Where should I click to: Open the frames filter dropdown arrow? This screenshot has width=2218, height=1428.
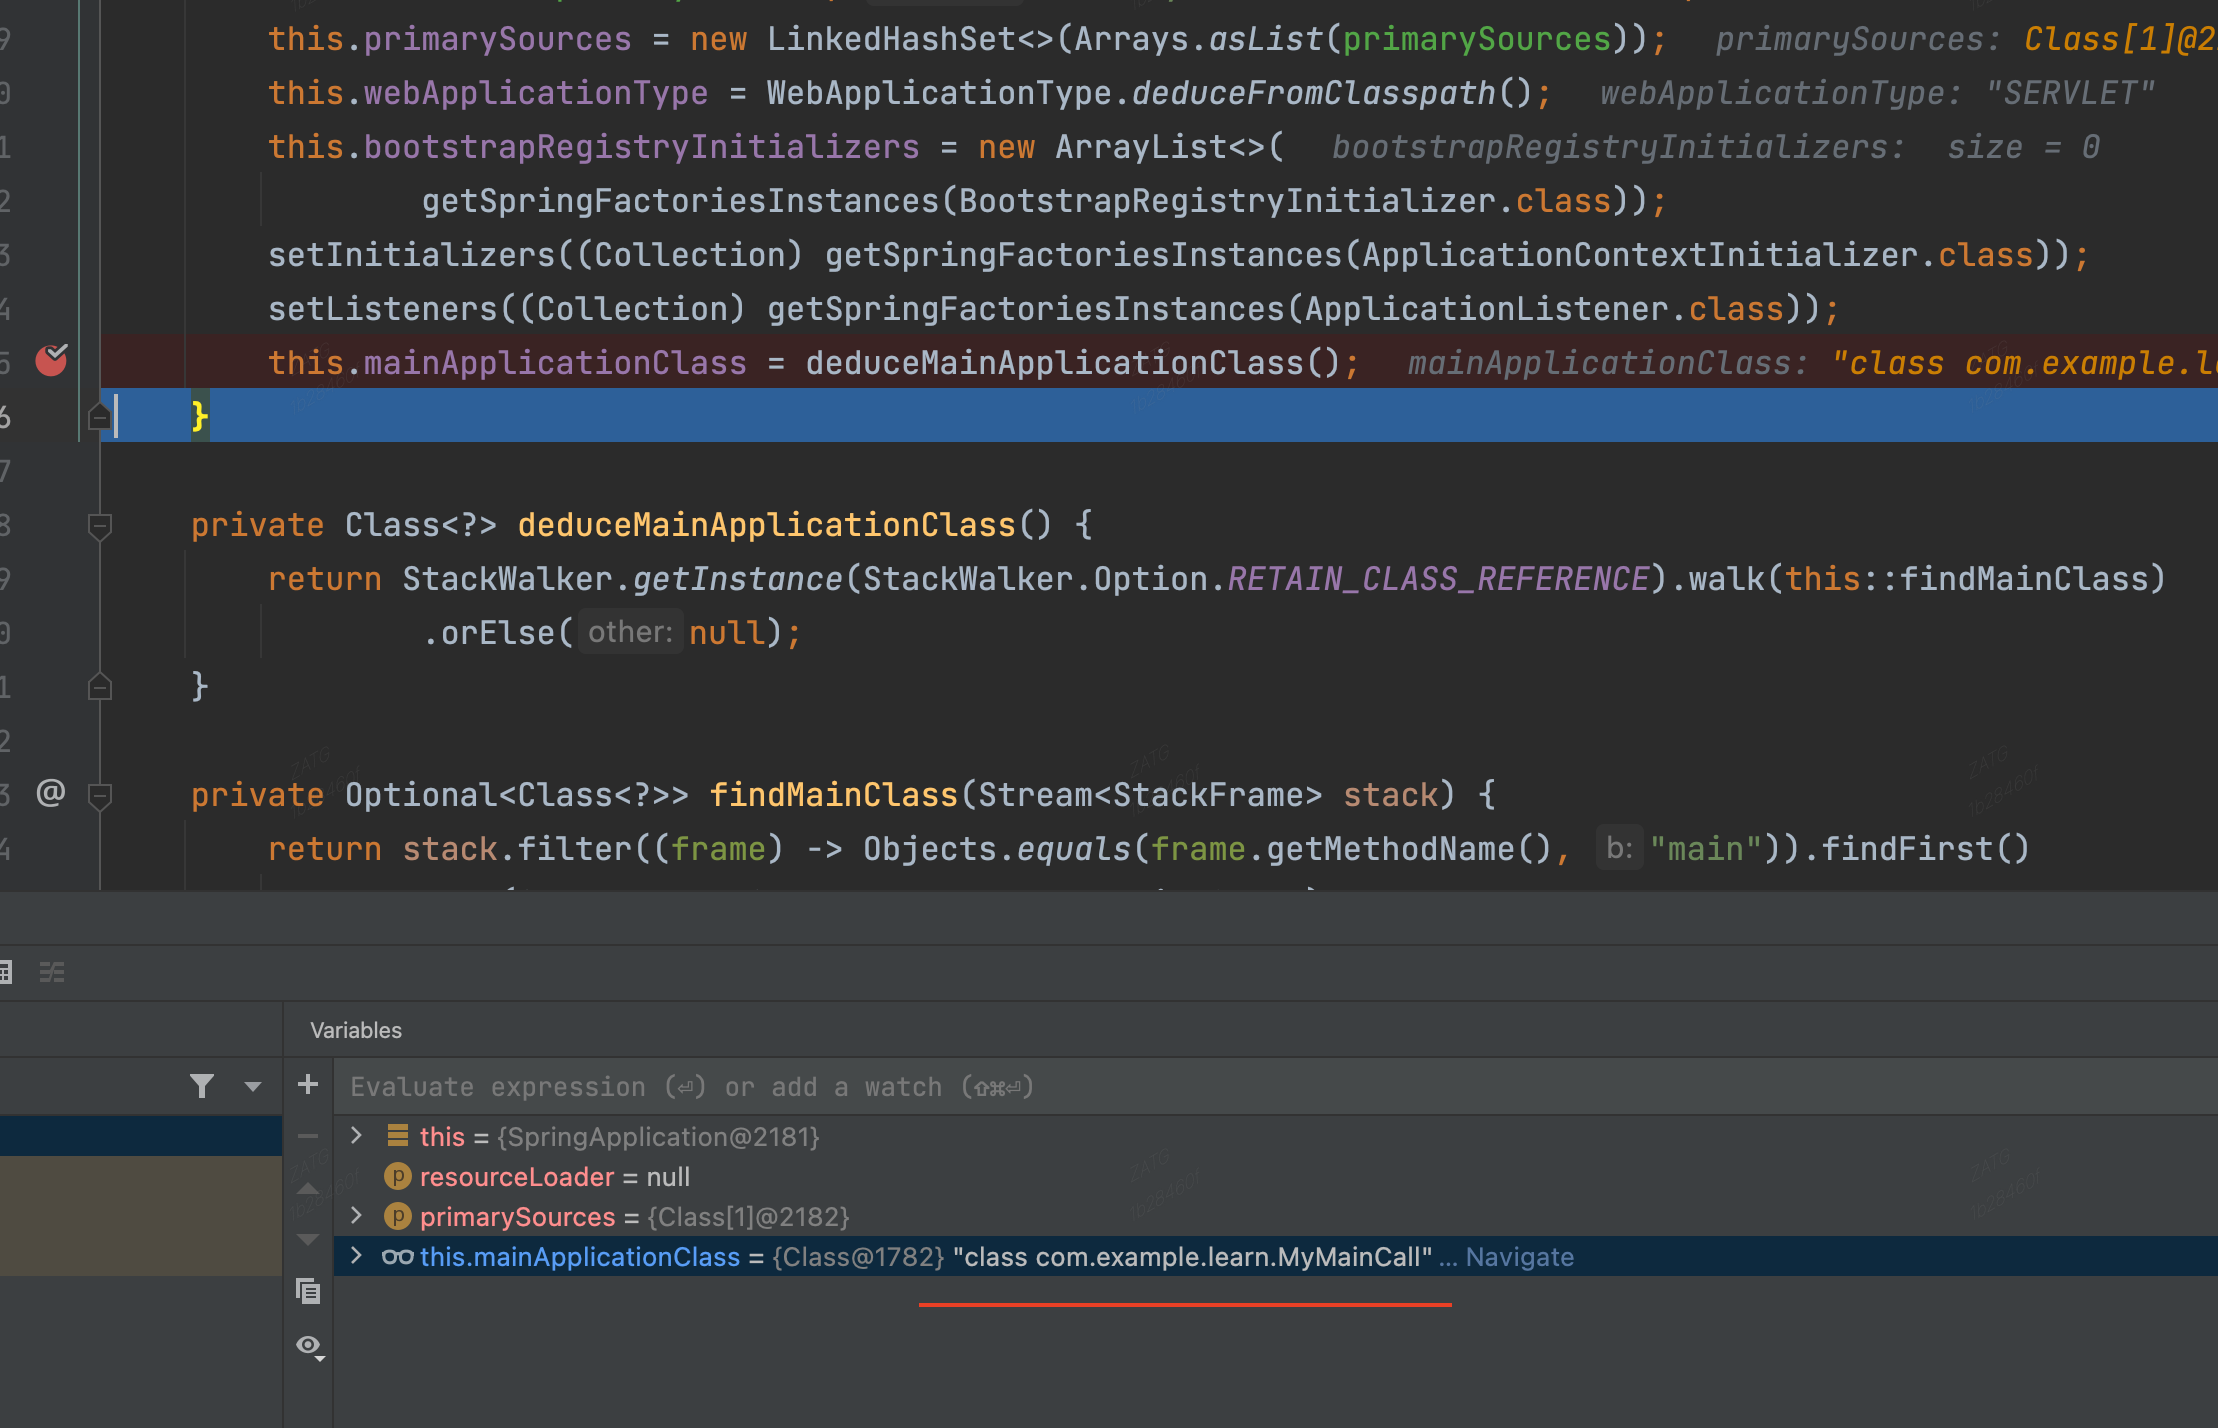(x=252, y=1086)
